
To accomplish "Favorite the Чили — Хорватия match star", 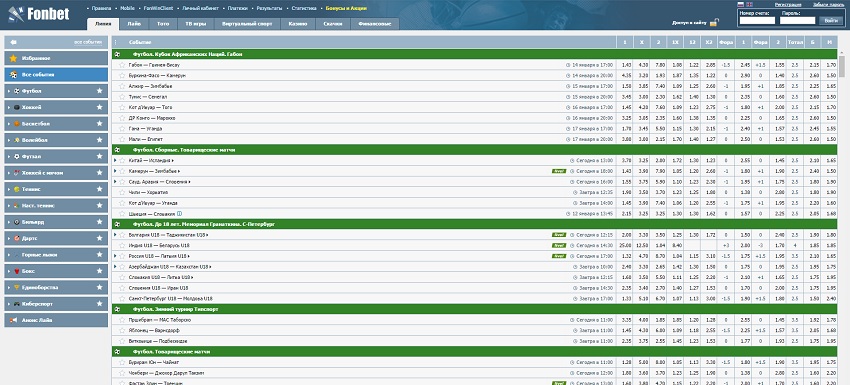I will (x=123, y=192).
